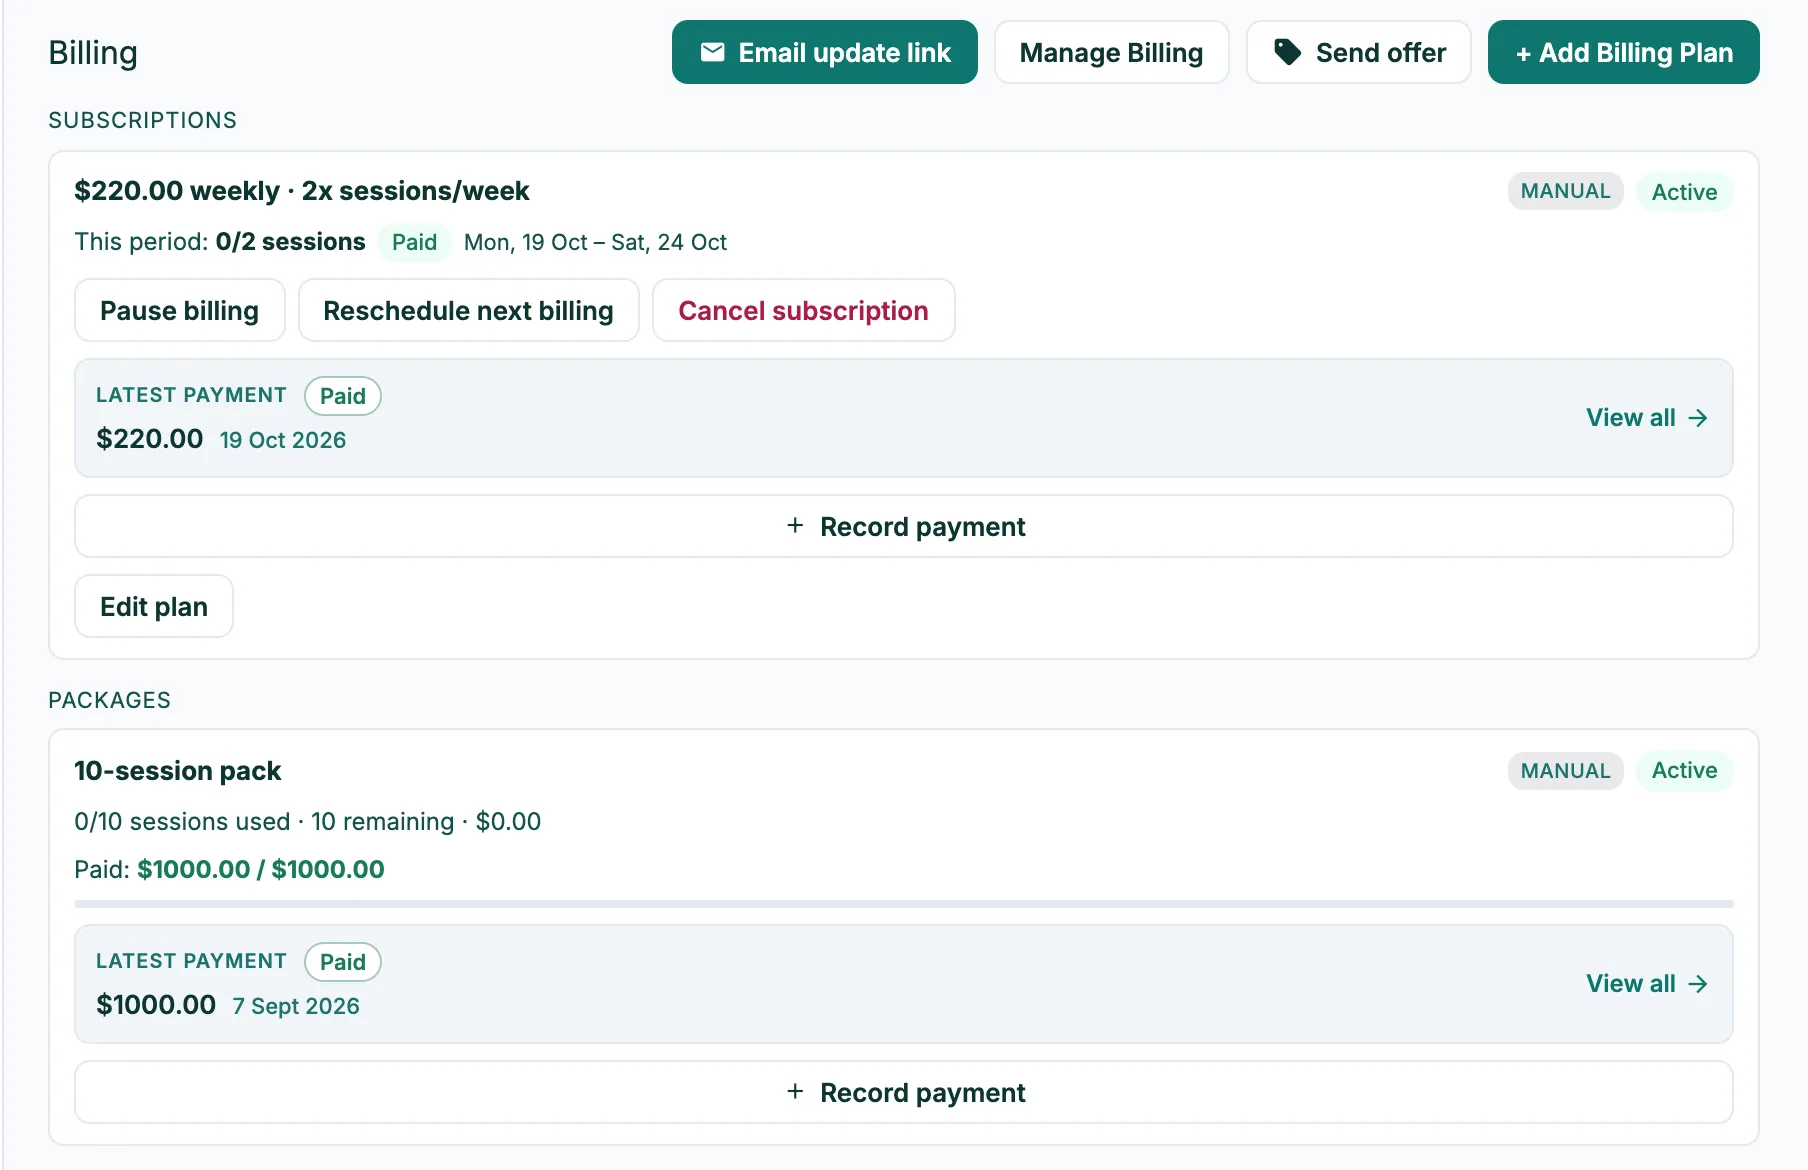The height and width of the screenshot is (1170, 1808).
Task: Click the tag icon in Send offer
Action: (1287, 52)
